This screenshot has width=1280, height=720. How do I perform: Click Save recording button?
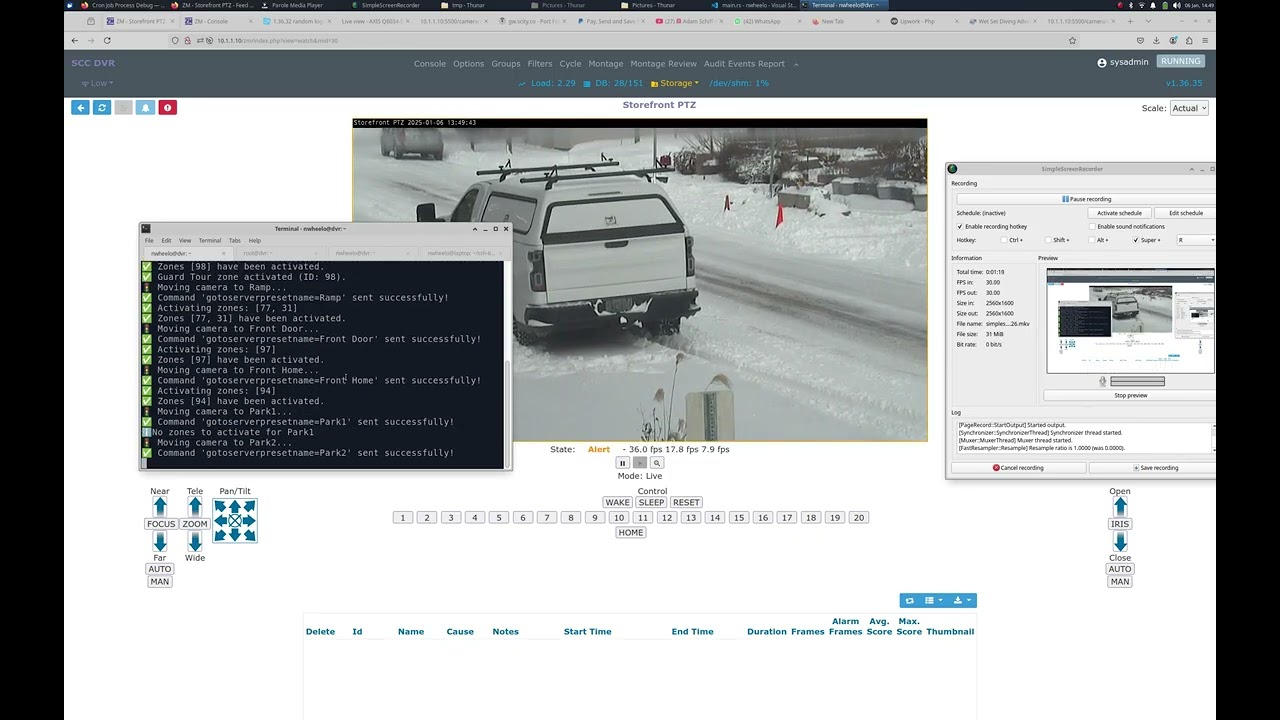[1155, 468]
